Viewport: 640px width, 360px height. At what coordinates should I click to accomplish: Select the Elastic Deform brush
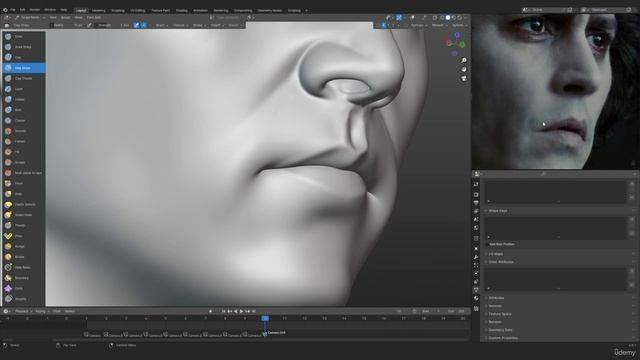[x=23, y=204]
